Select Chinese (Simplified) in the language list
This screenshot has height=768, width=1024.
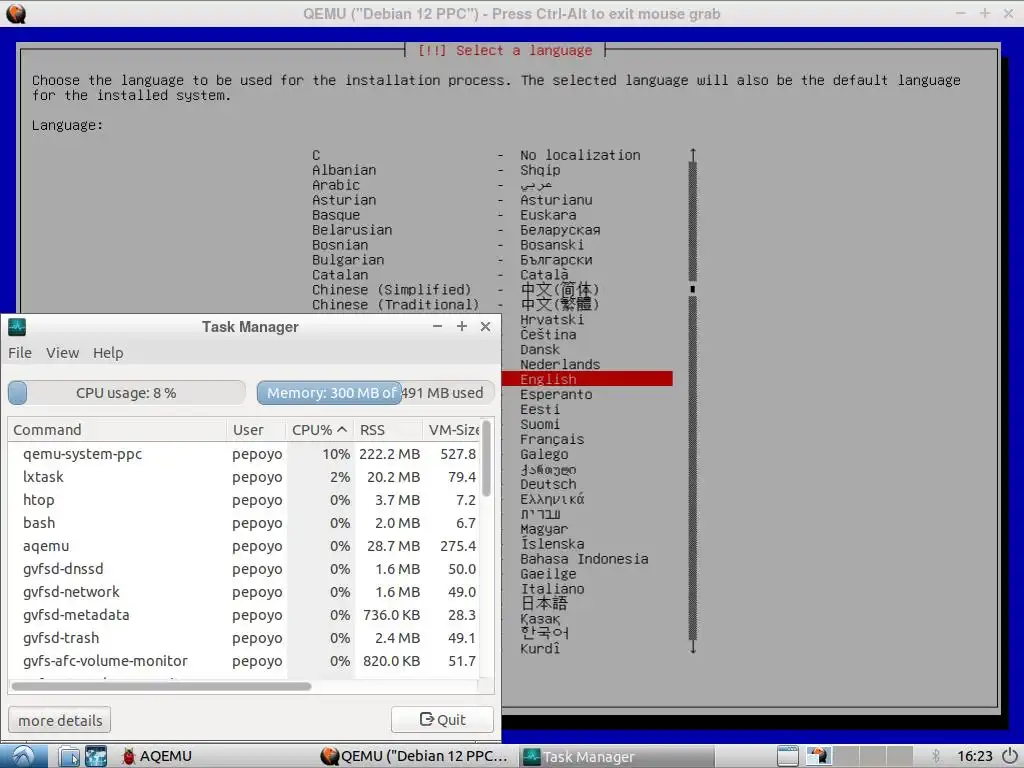tap(391, 290)
